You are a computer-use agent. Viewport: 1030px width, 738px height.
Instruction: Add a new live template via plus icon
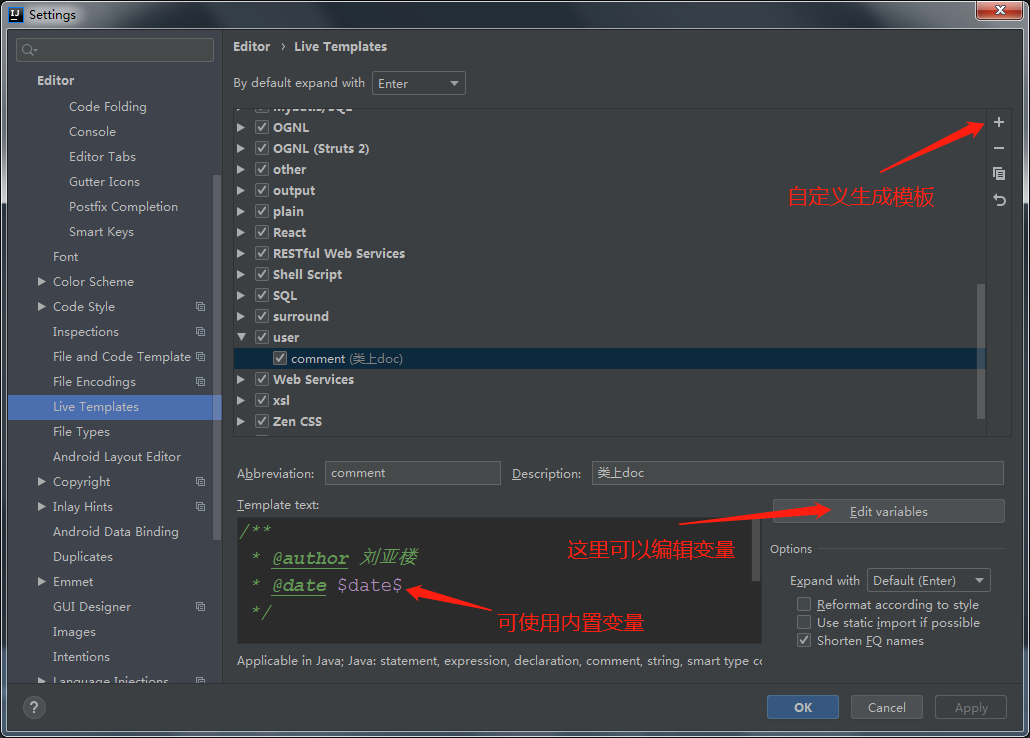coord(998,122)
